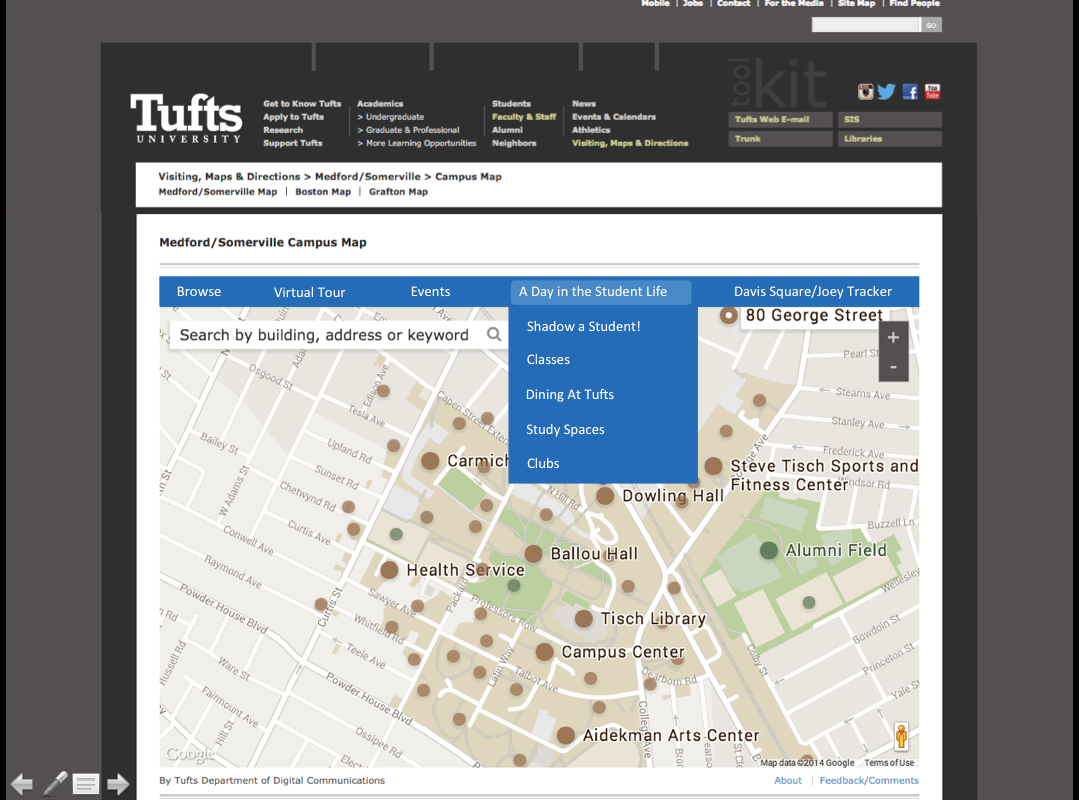
Task: Open the Boston Map link
Action: [323, 192]
